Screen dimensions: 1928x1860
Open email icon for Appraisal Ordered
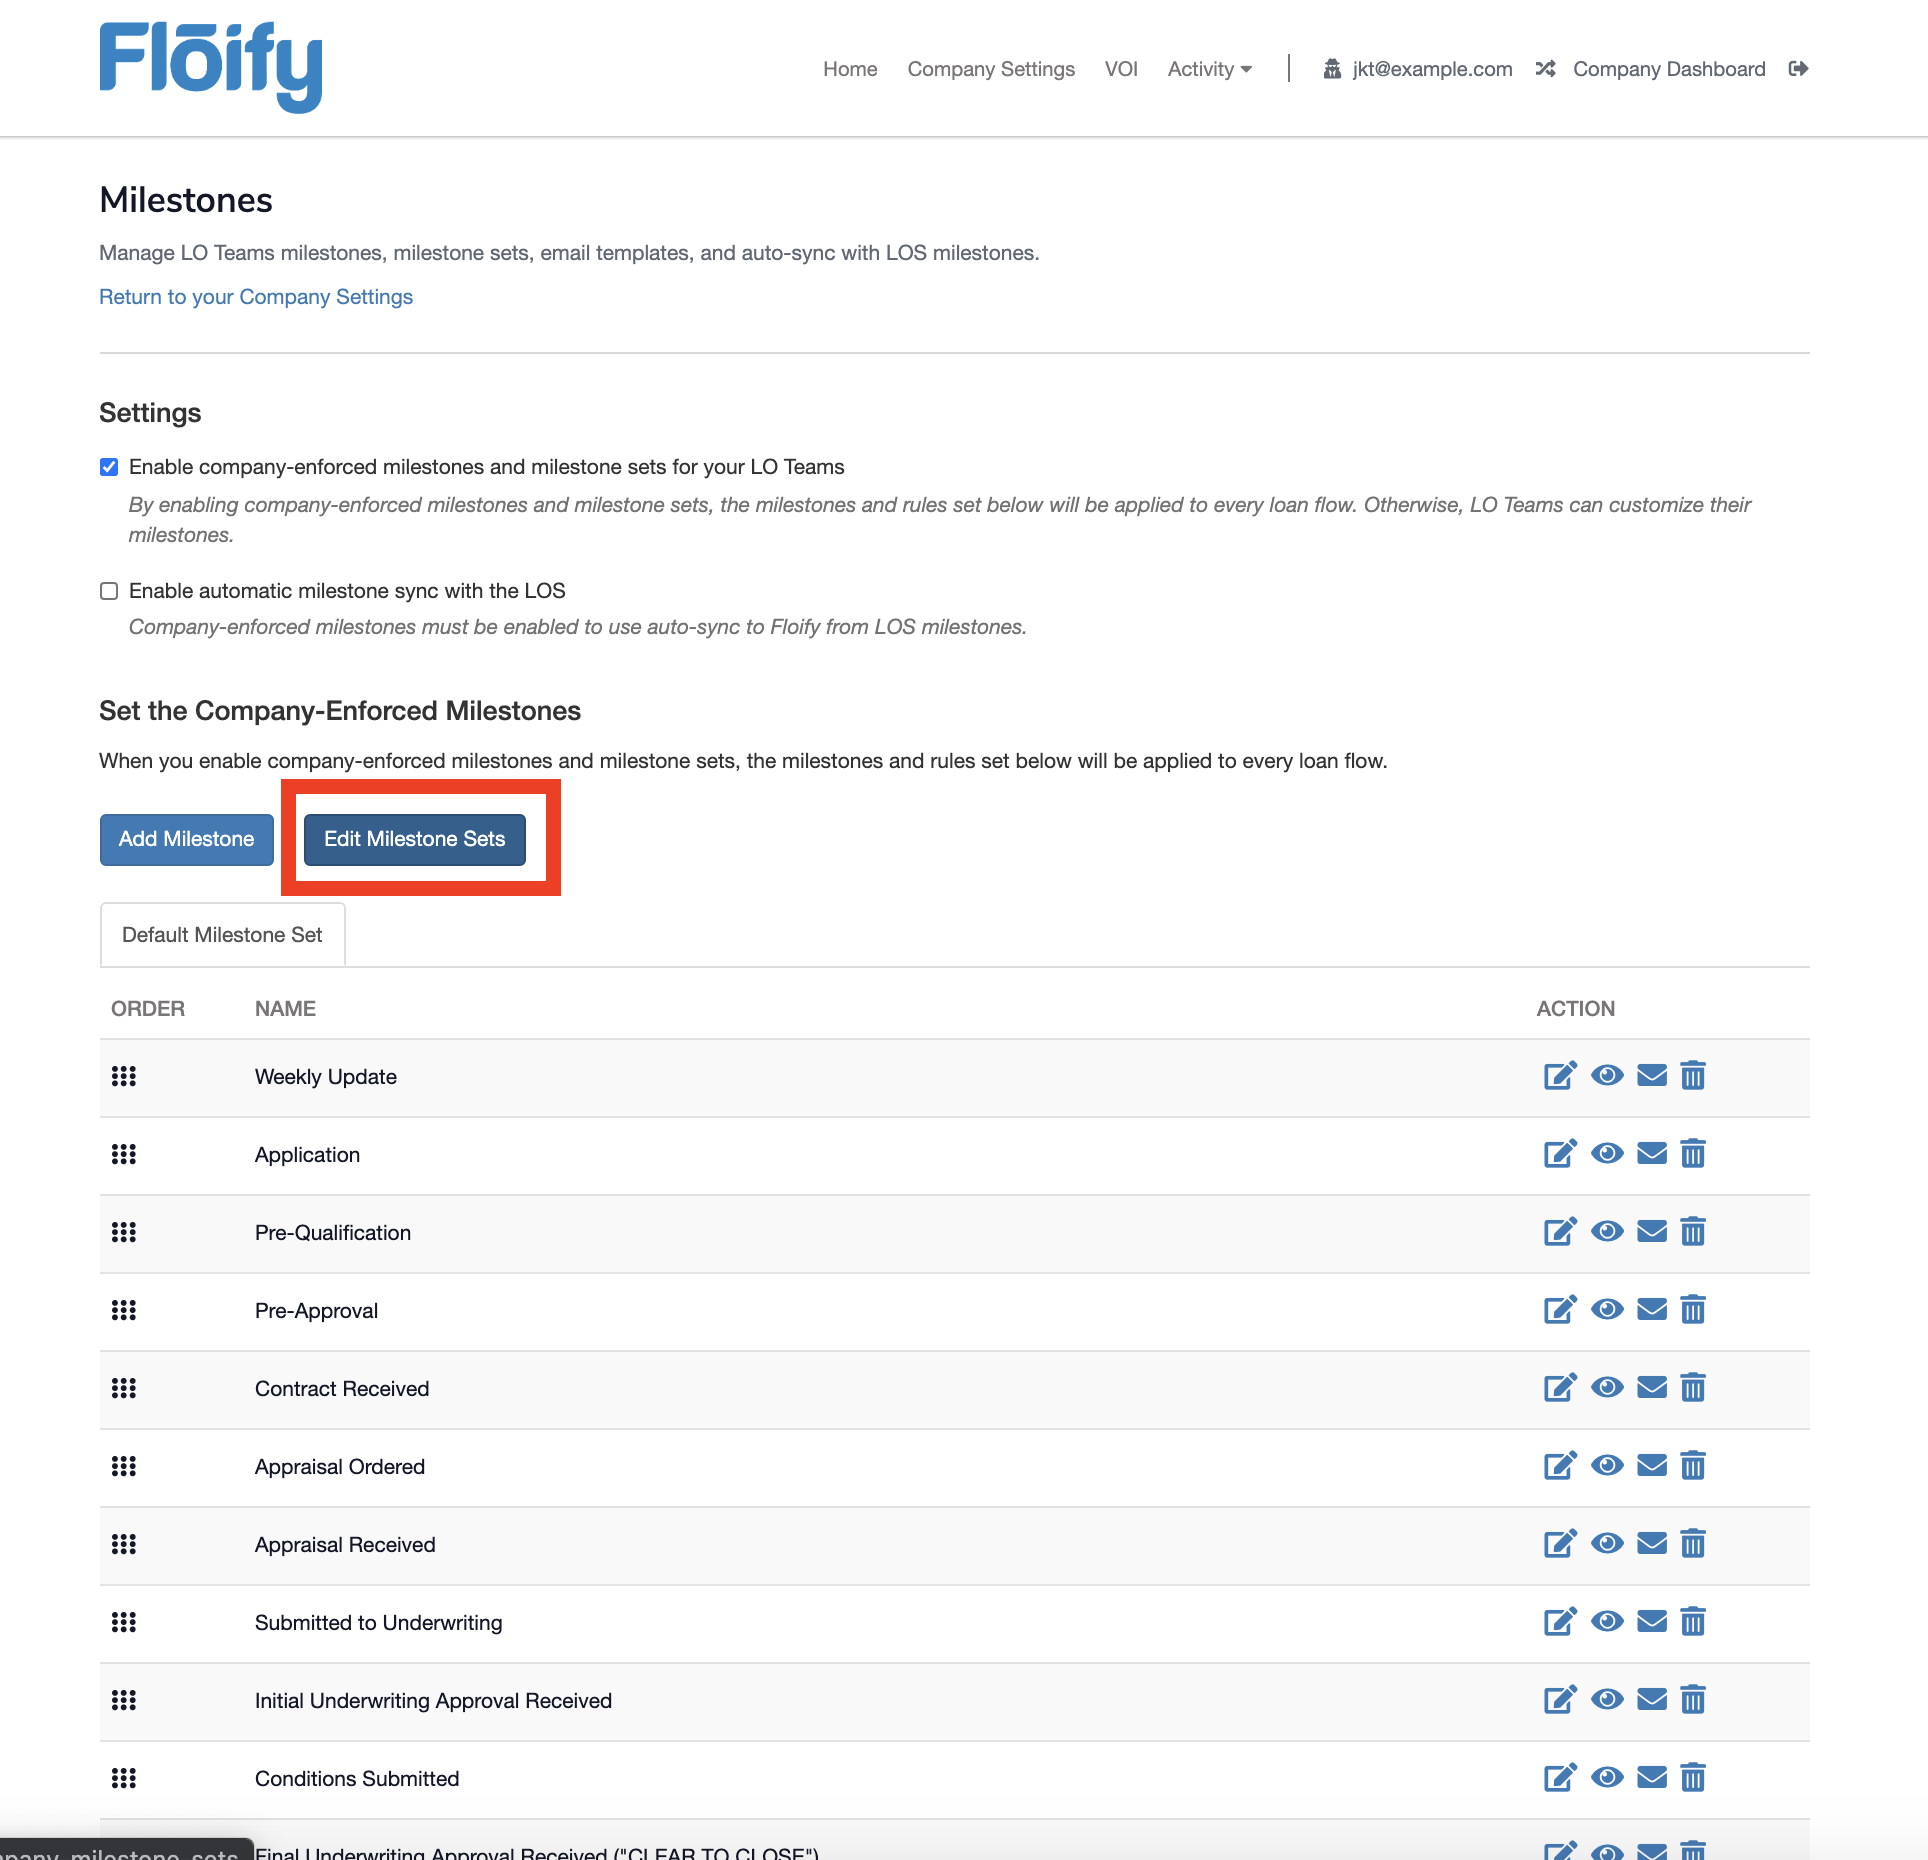pos(1651,1466)
